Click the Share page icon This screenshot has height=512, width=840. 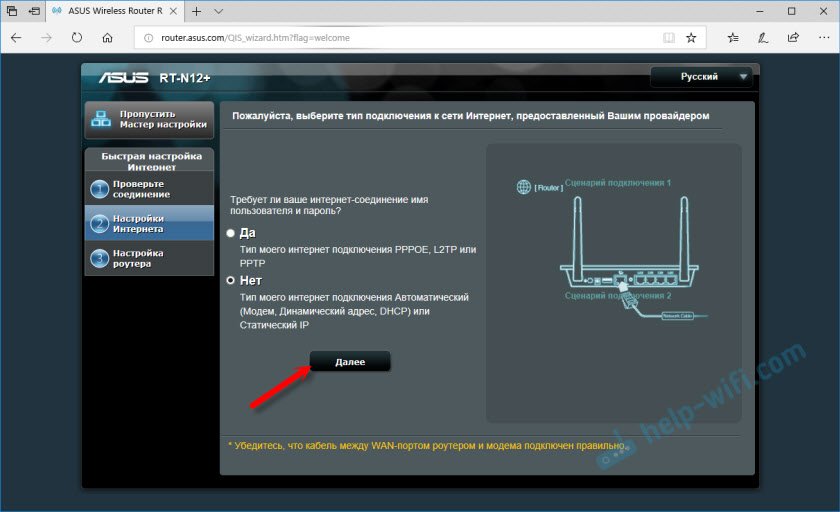[x=793, y=38]
